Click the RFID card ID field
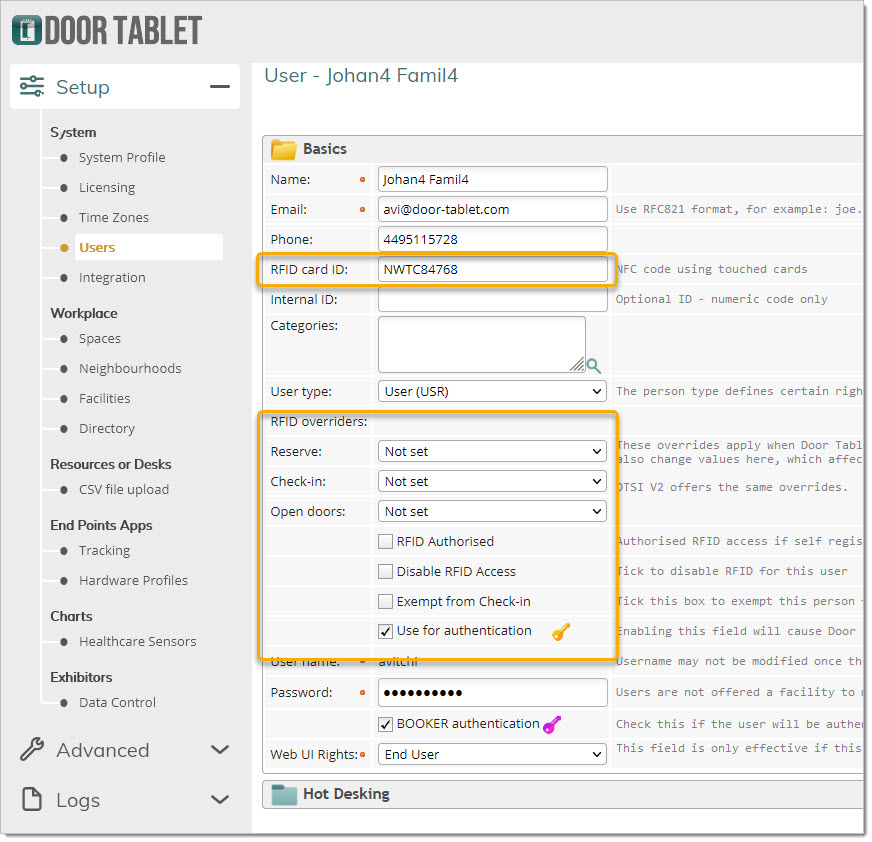 coord(492,269)
